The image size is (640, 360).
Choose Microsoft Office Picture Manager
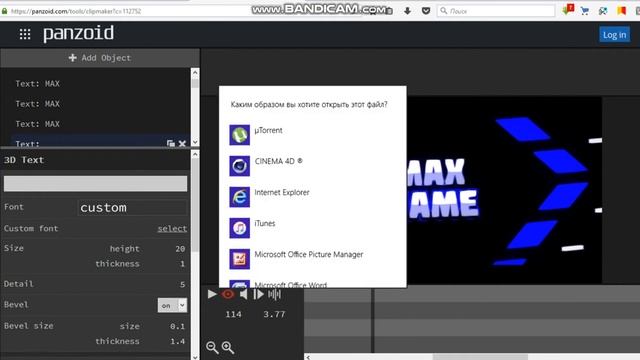click(313, 259)
